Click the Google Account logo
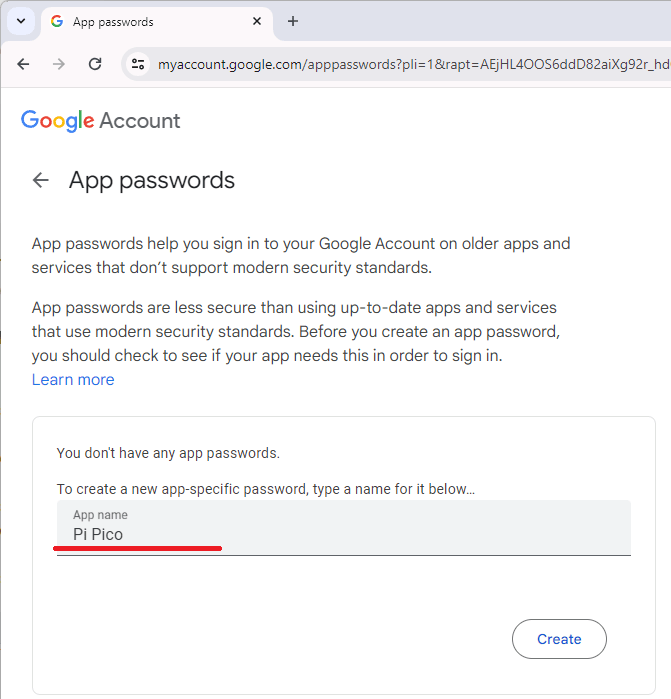This screenshot has height=699, width=671. click(101, 121)
